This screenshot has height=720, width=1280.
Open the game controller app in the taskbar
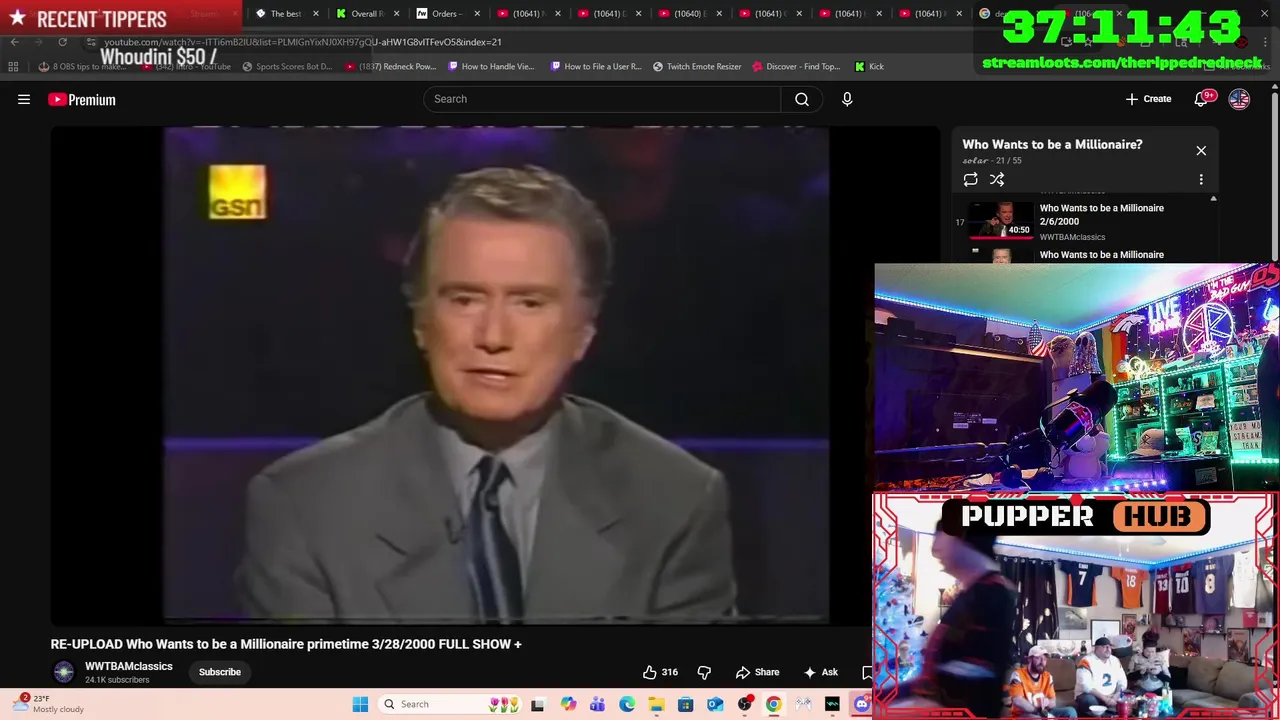coord(803,705)
